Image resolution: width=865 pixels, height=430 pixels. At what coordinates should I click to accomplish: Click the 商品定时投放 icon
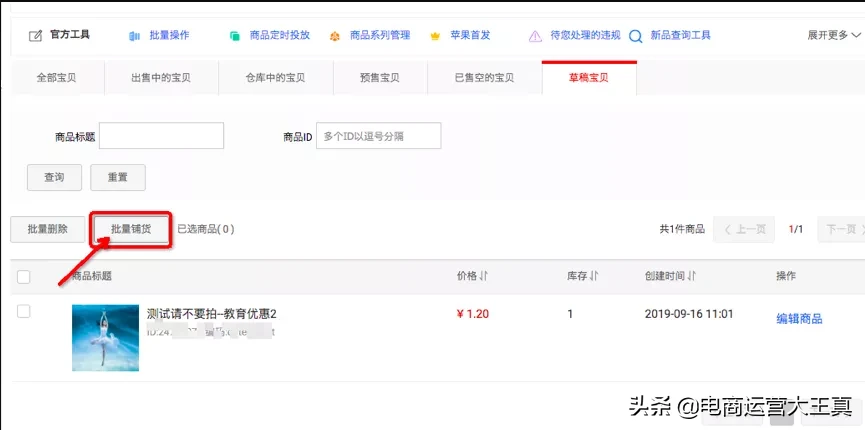click(x=235, y=36)
